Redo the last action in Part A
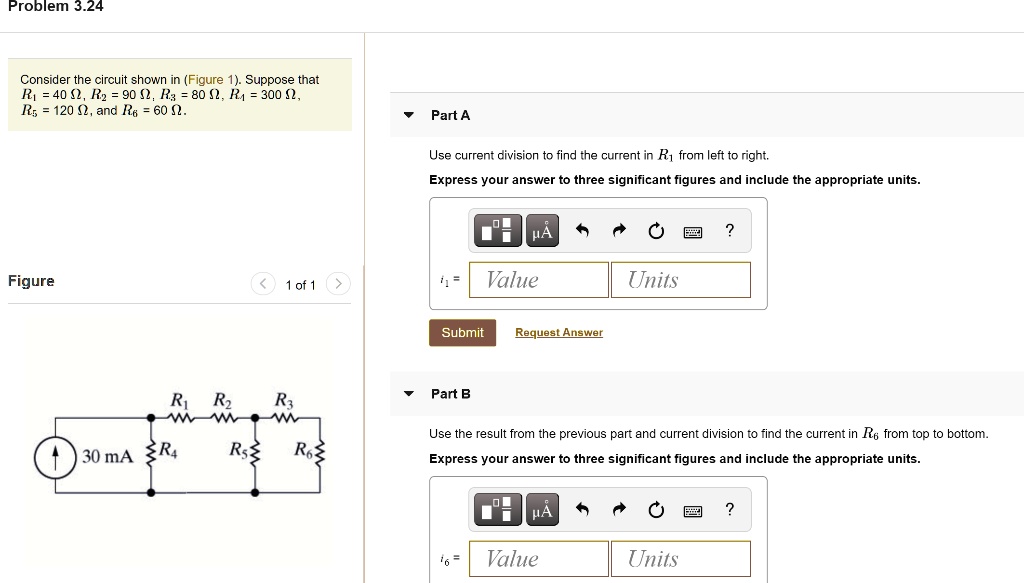Viewport: 1024px width, 583px height. 618,230
